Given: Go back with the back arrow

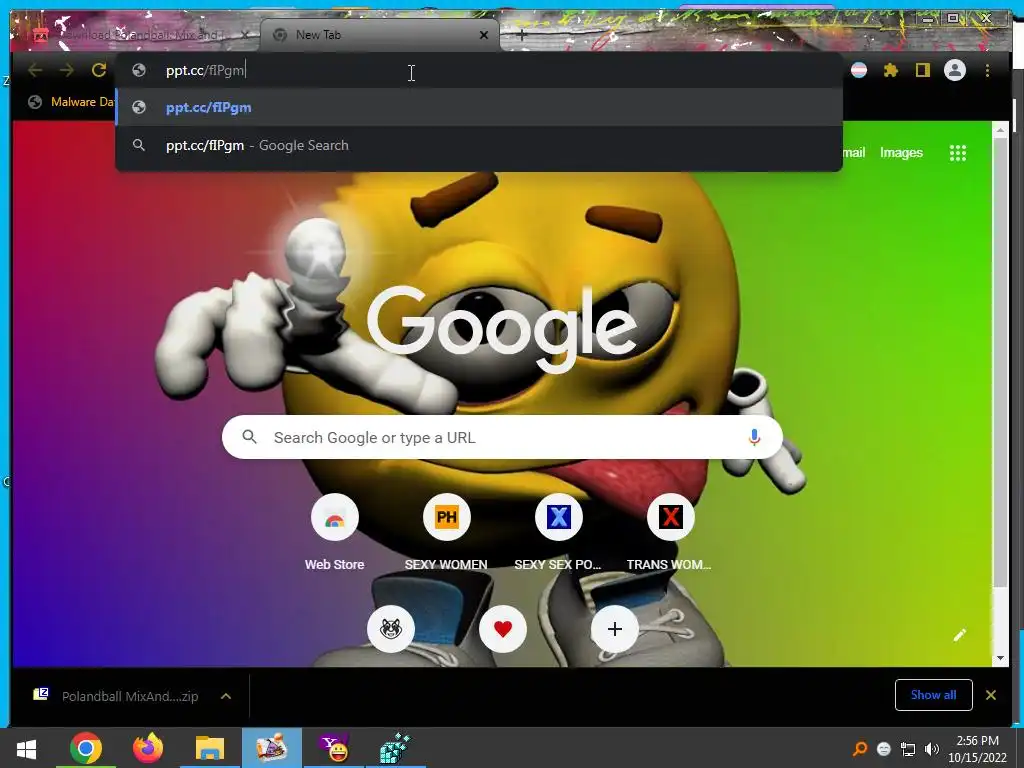Looking at the screenshot, I should (35, 70).
